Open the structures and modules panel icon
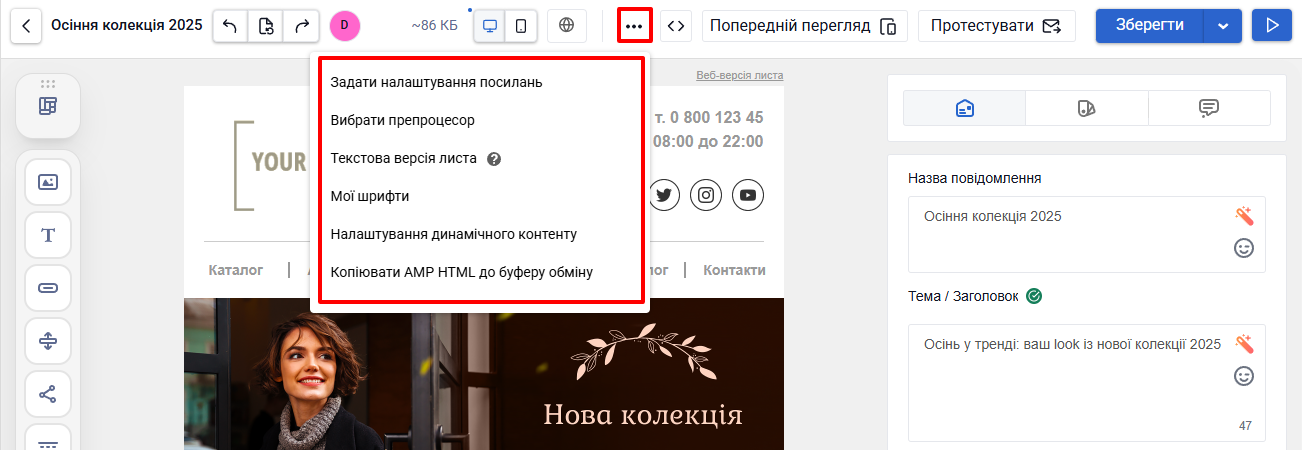Screen dimensions: 1302x450 [48, 106]
